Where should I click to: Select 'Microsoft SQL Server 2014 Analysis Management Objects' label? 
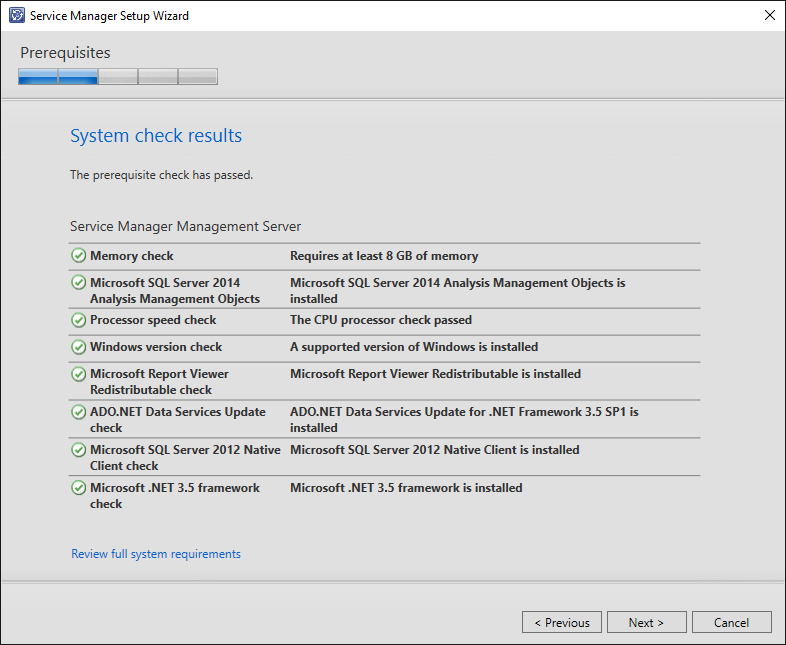pyautogui.click(x=175, y=291)
